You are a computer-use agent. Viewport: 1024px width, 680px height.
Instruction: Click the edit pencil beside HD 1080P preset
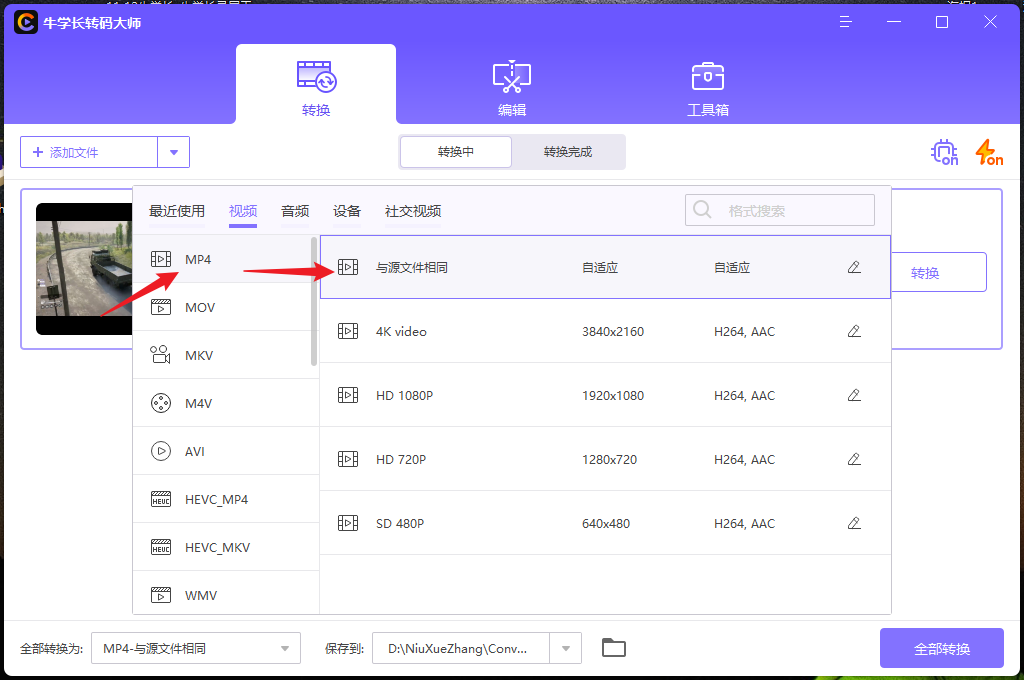click(x=854, y=394)
